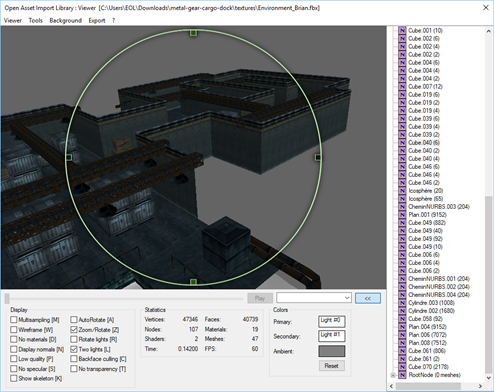Click the Play animation button
The height and width of the screenshot is (392, 494).
[260, 298]
